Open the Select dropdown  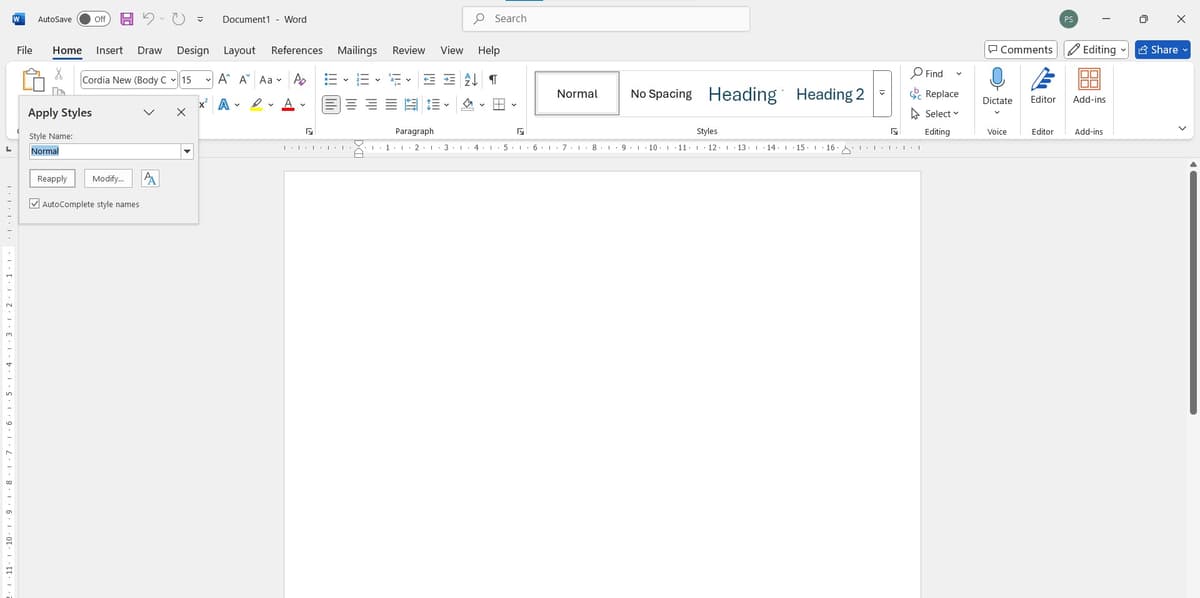935,113
